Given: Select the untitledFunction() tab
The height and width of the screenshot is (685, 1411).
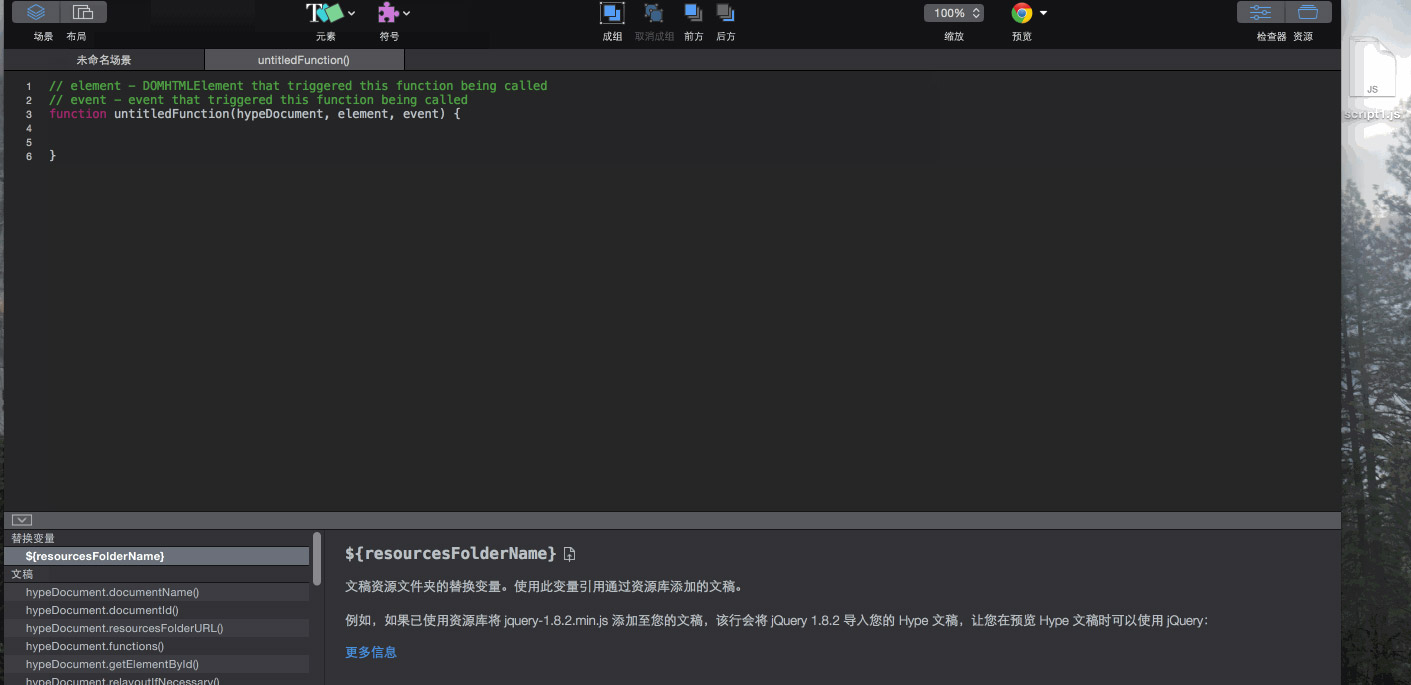Looking at the screenshot, I should click(304, 60).
